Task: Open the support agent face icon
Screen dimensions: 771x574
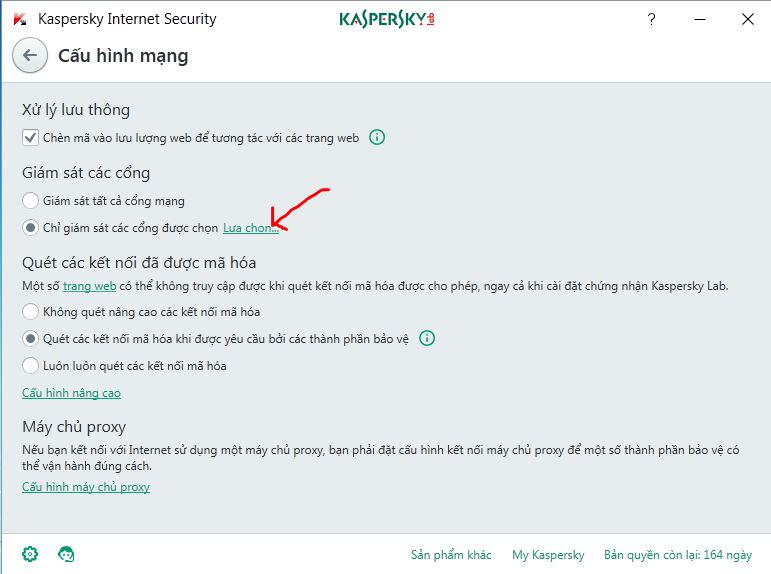Action: tap(66, 554)
